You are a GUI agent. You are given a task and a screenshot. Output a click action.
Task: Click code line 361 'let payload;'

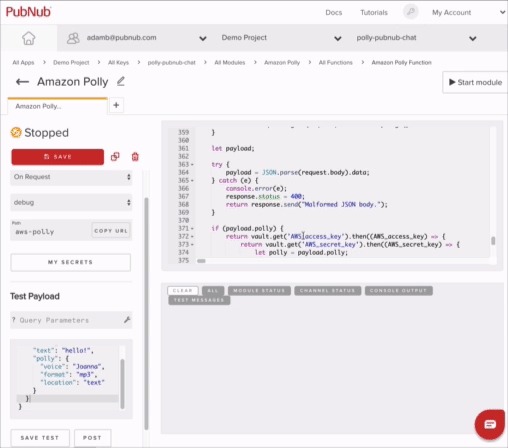[x=233, y=148]
